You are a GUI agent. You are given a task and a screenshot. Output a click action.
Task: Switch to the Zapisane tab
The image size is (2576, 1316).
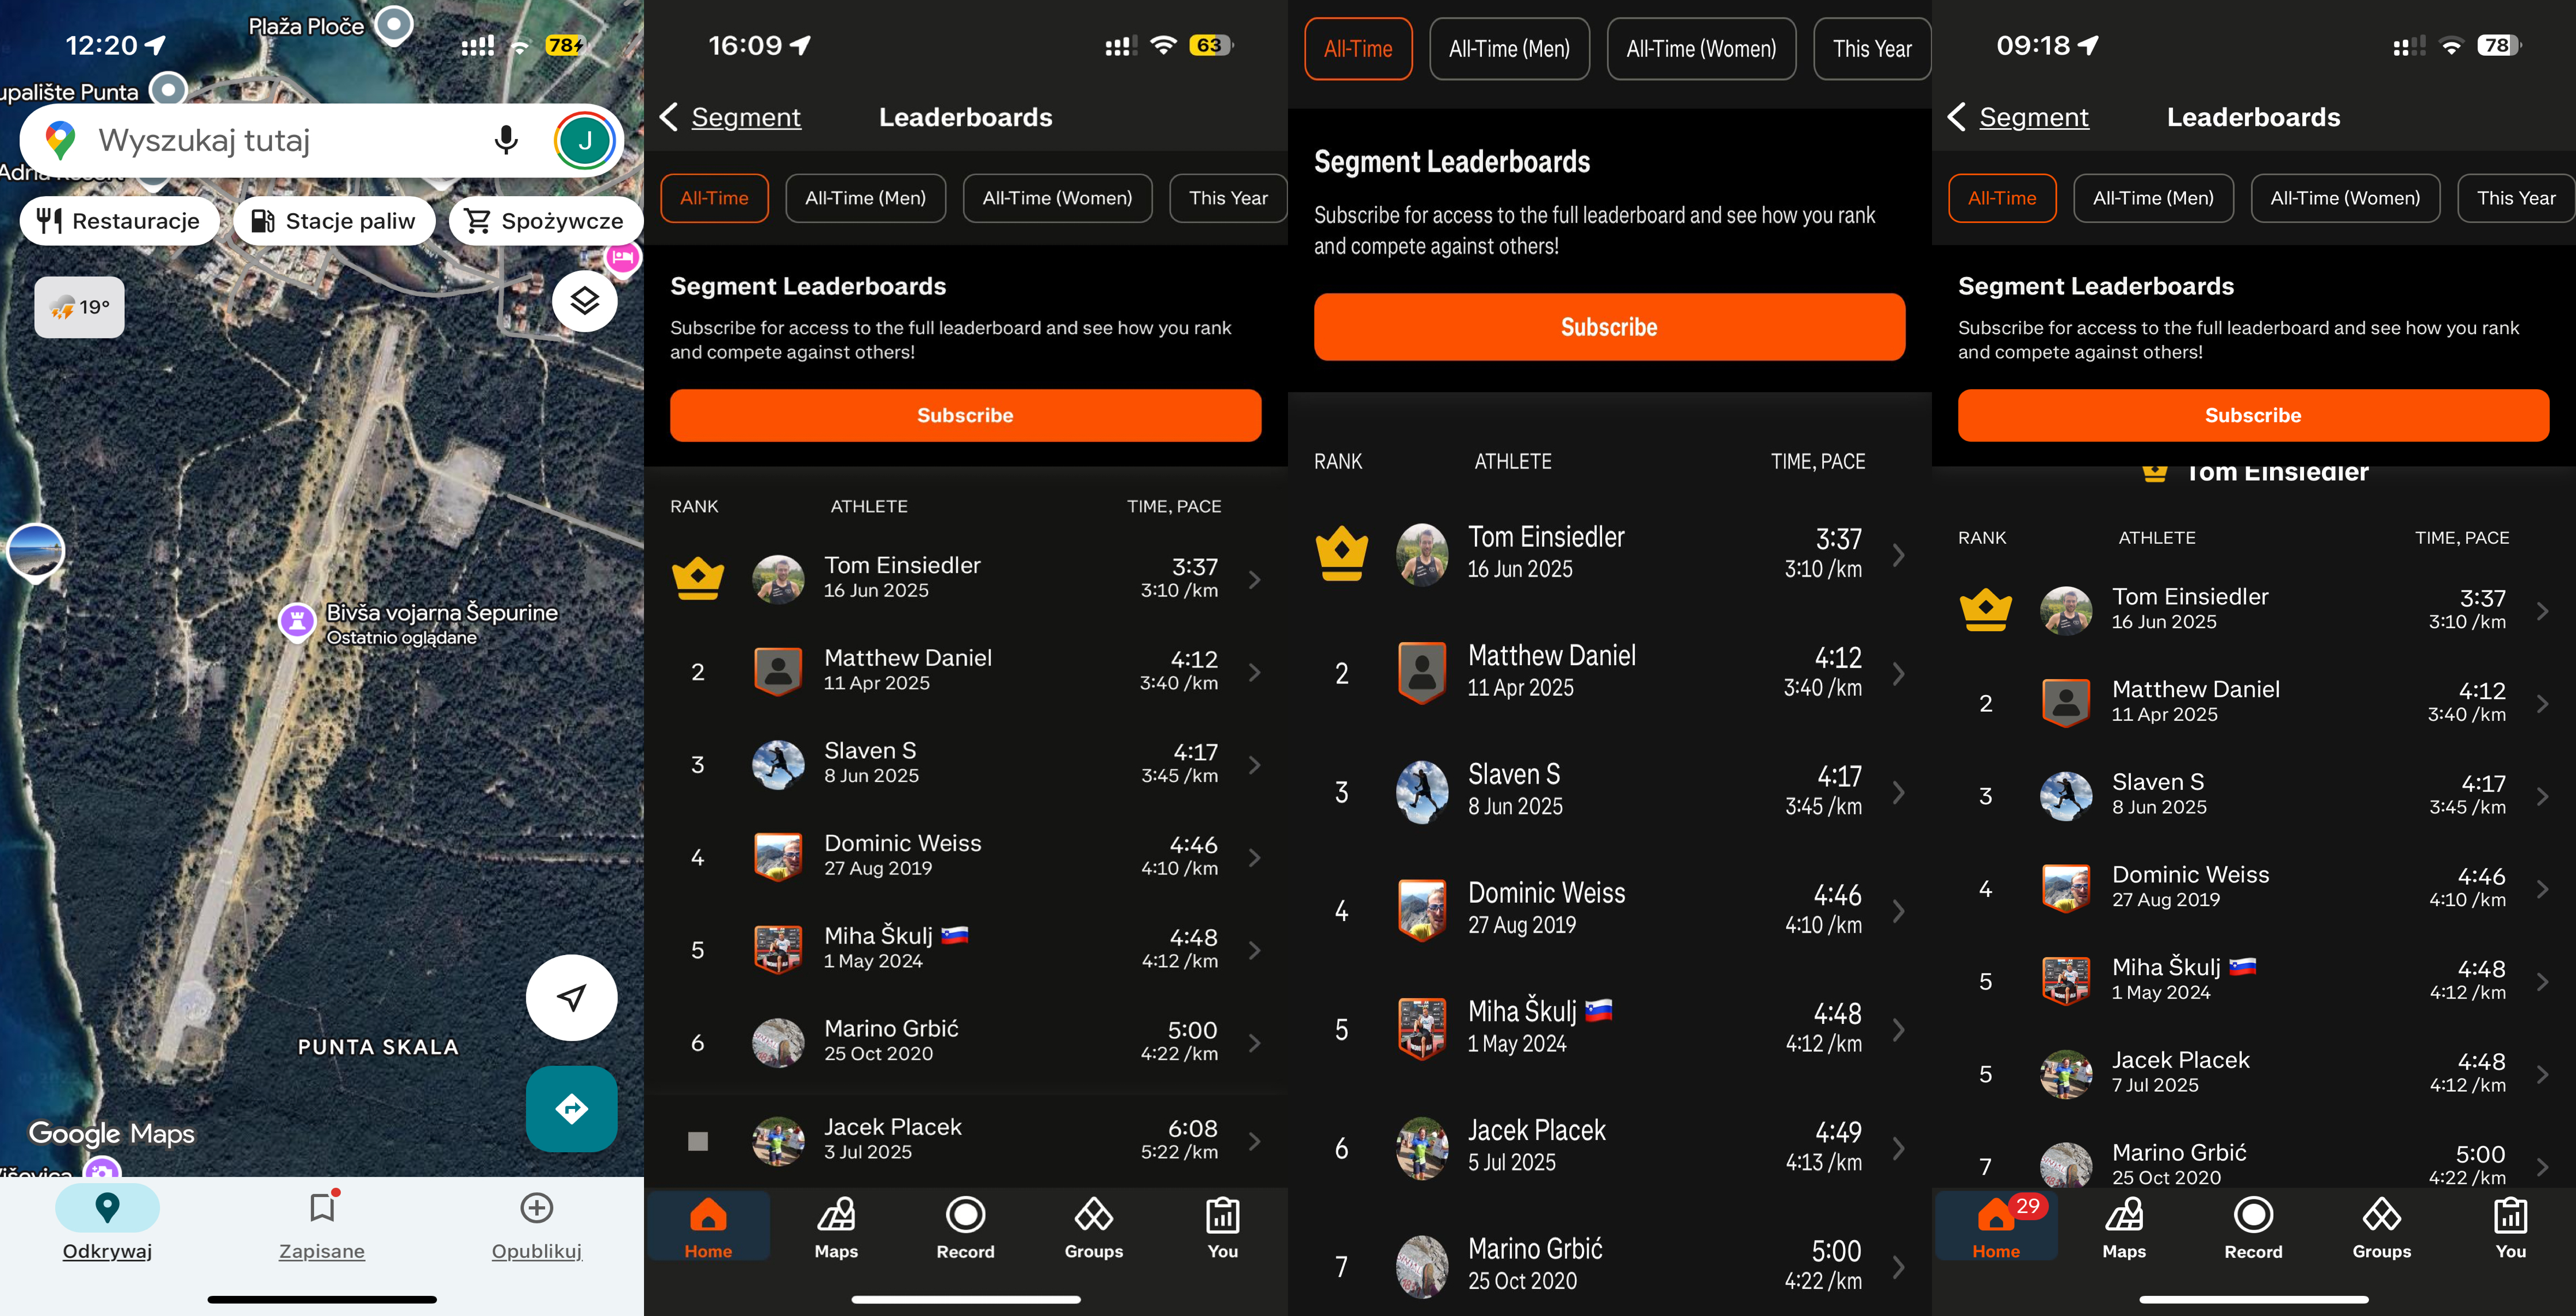coord(322,1226)
